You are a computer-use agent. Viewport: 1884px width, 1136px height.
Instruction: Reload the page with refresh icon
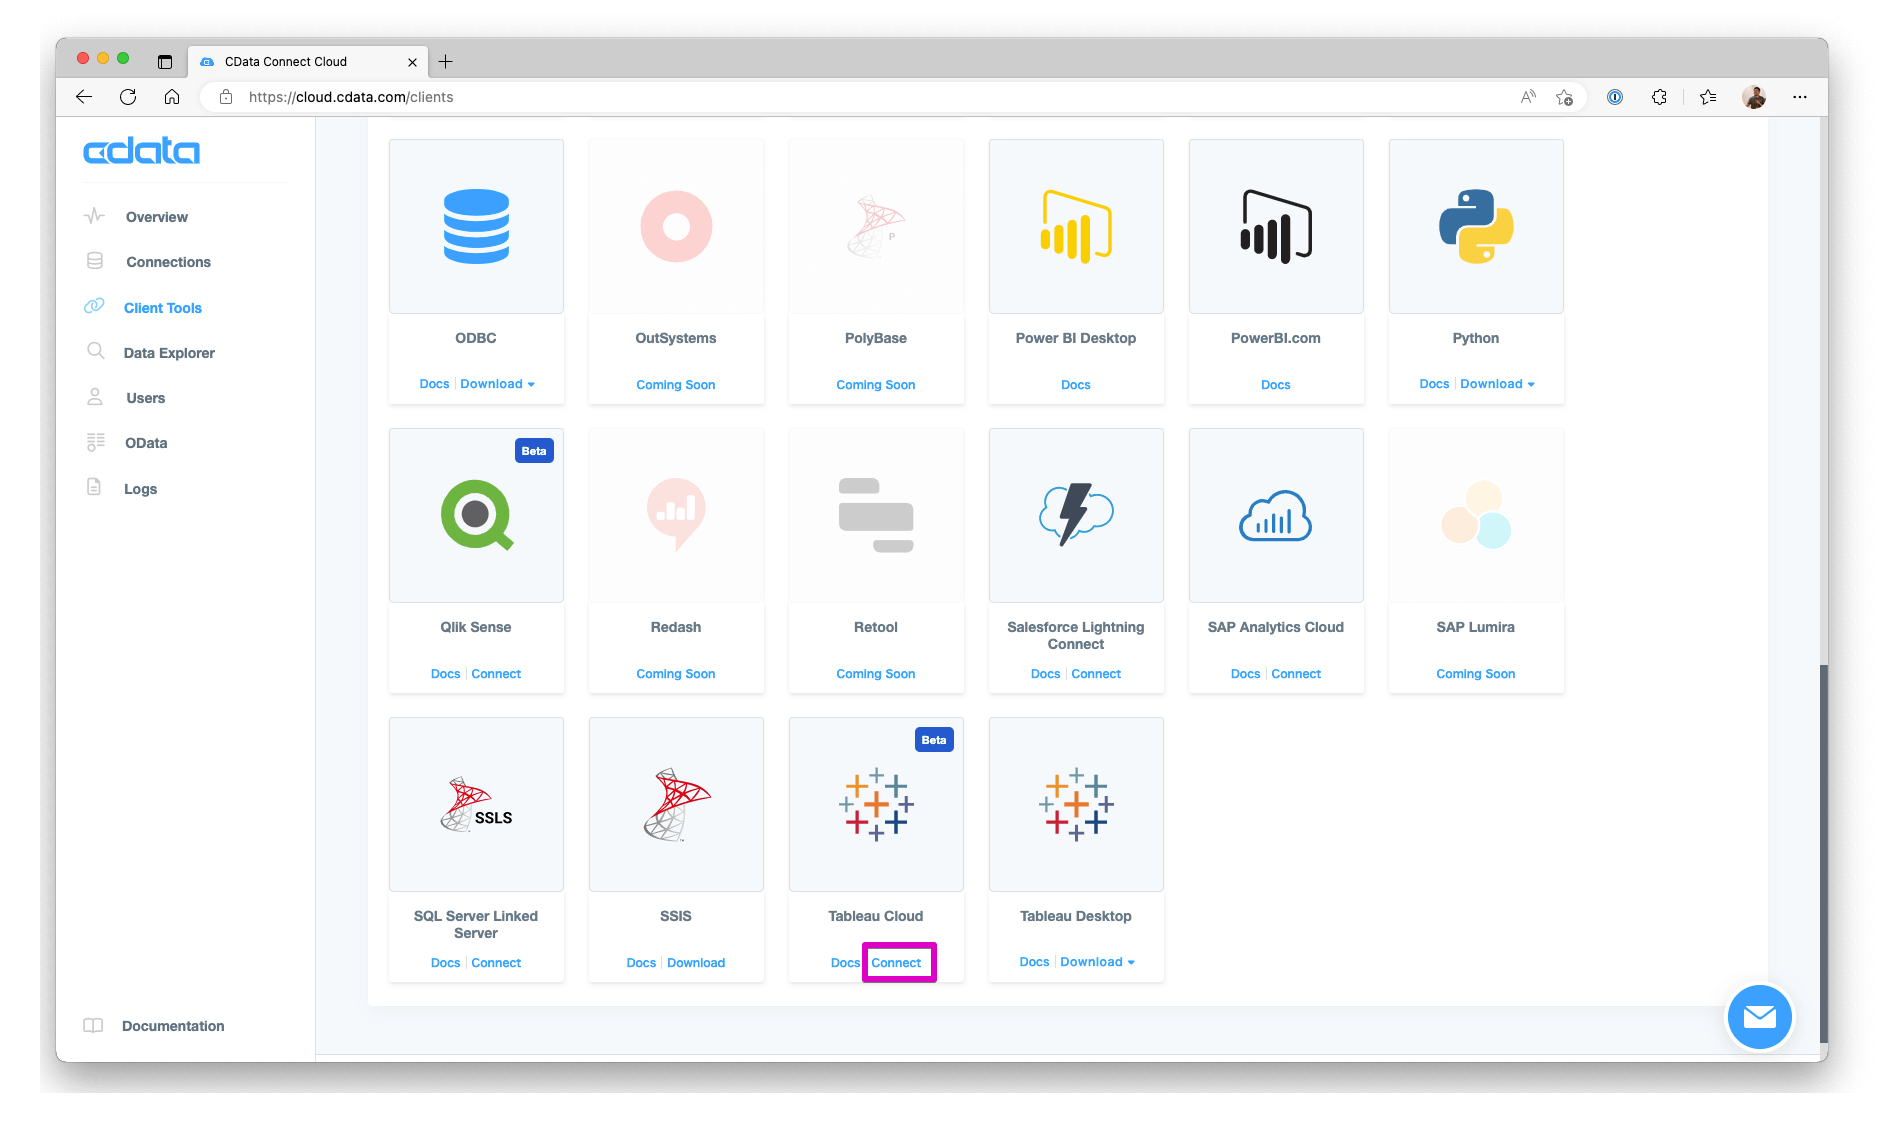click(128, 97)
